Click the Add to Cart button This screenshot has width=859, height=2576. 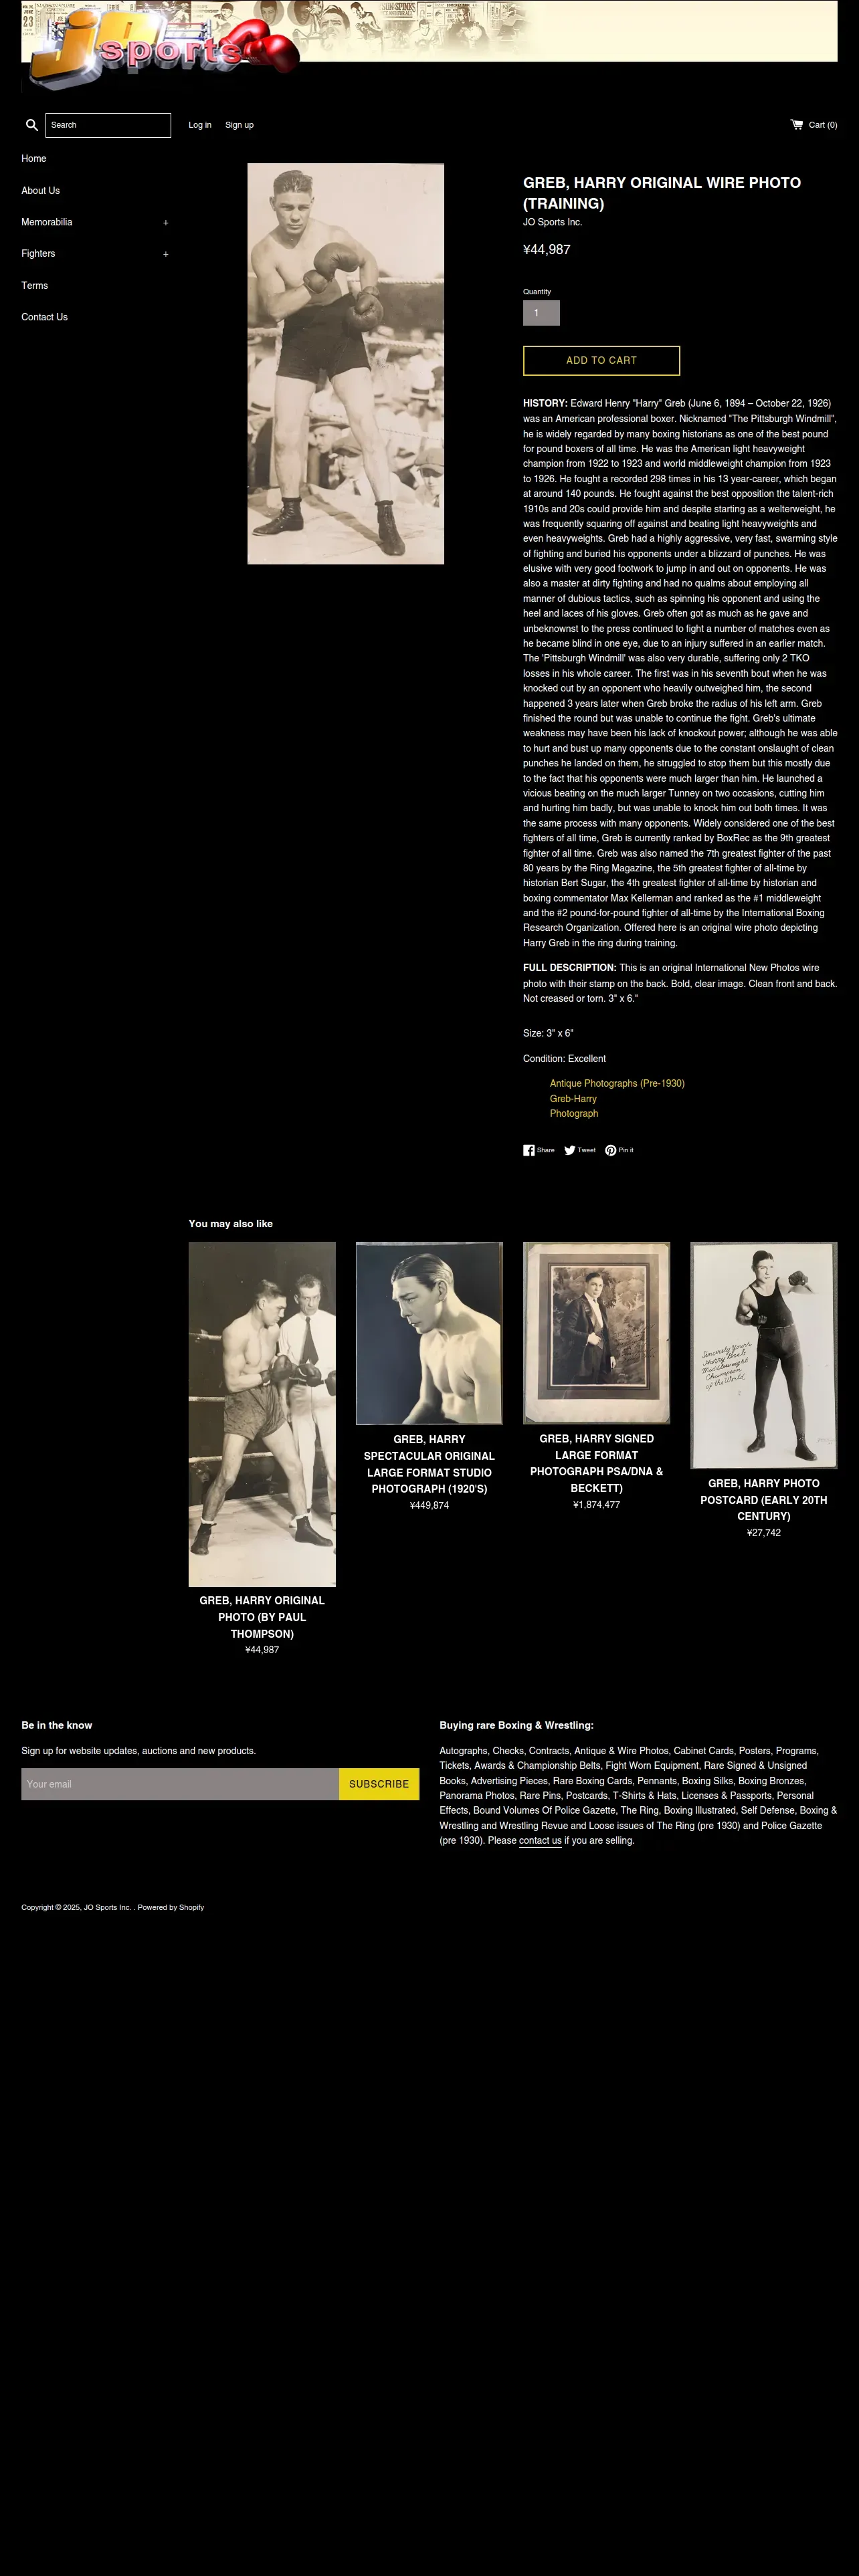coord(601,360)
